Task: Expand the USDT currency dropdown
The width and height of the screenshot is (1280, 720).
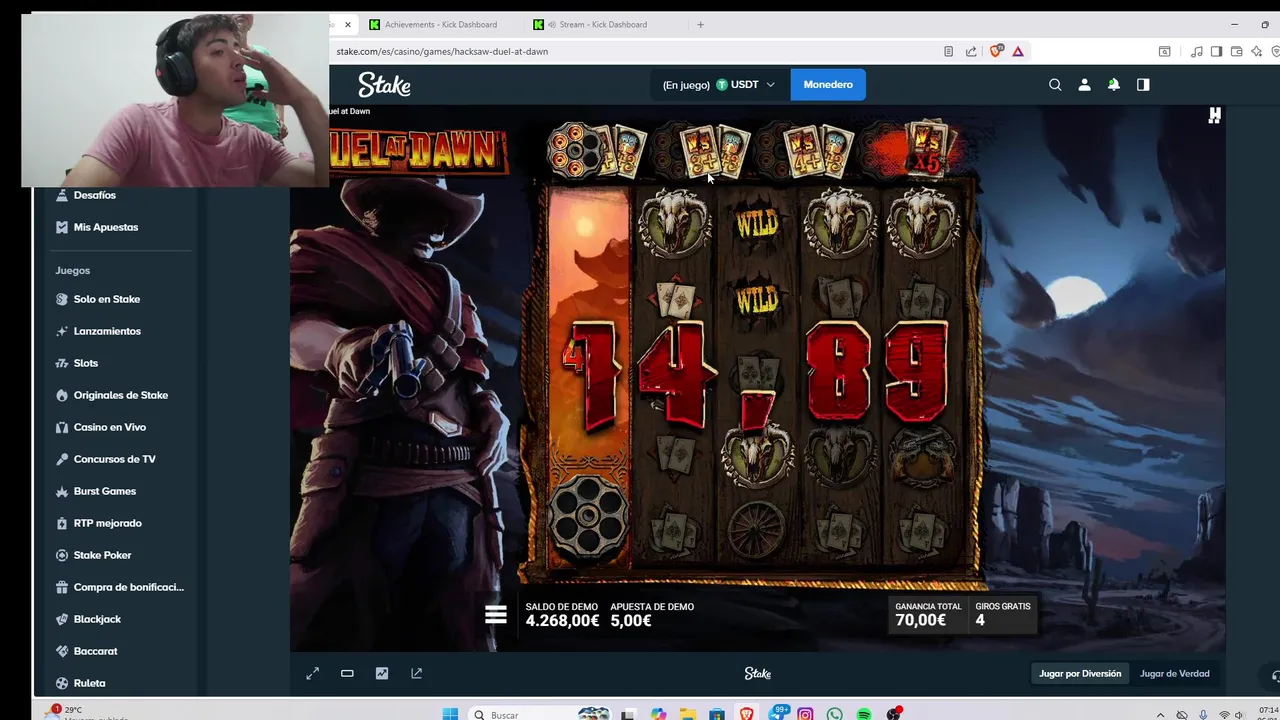Action: click(719, 85)
